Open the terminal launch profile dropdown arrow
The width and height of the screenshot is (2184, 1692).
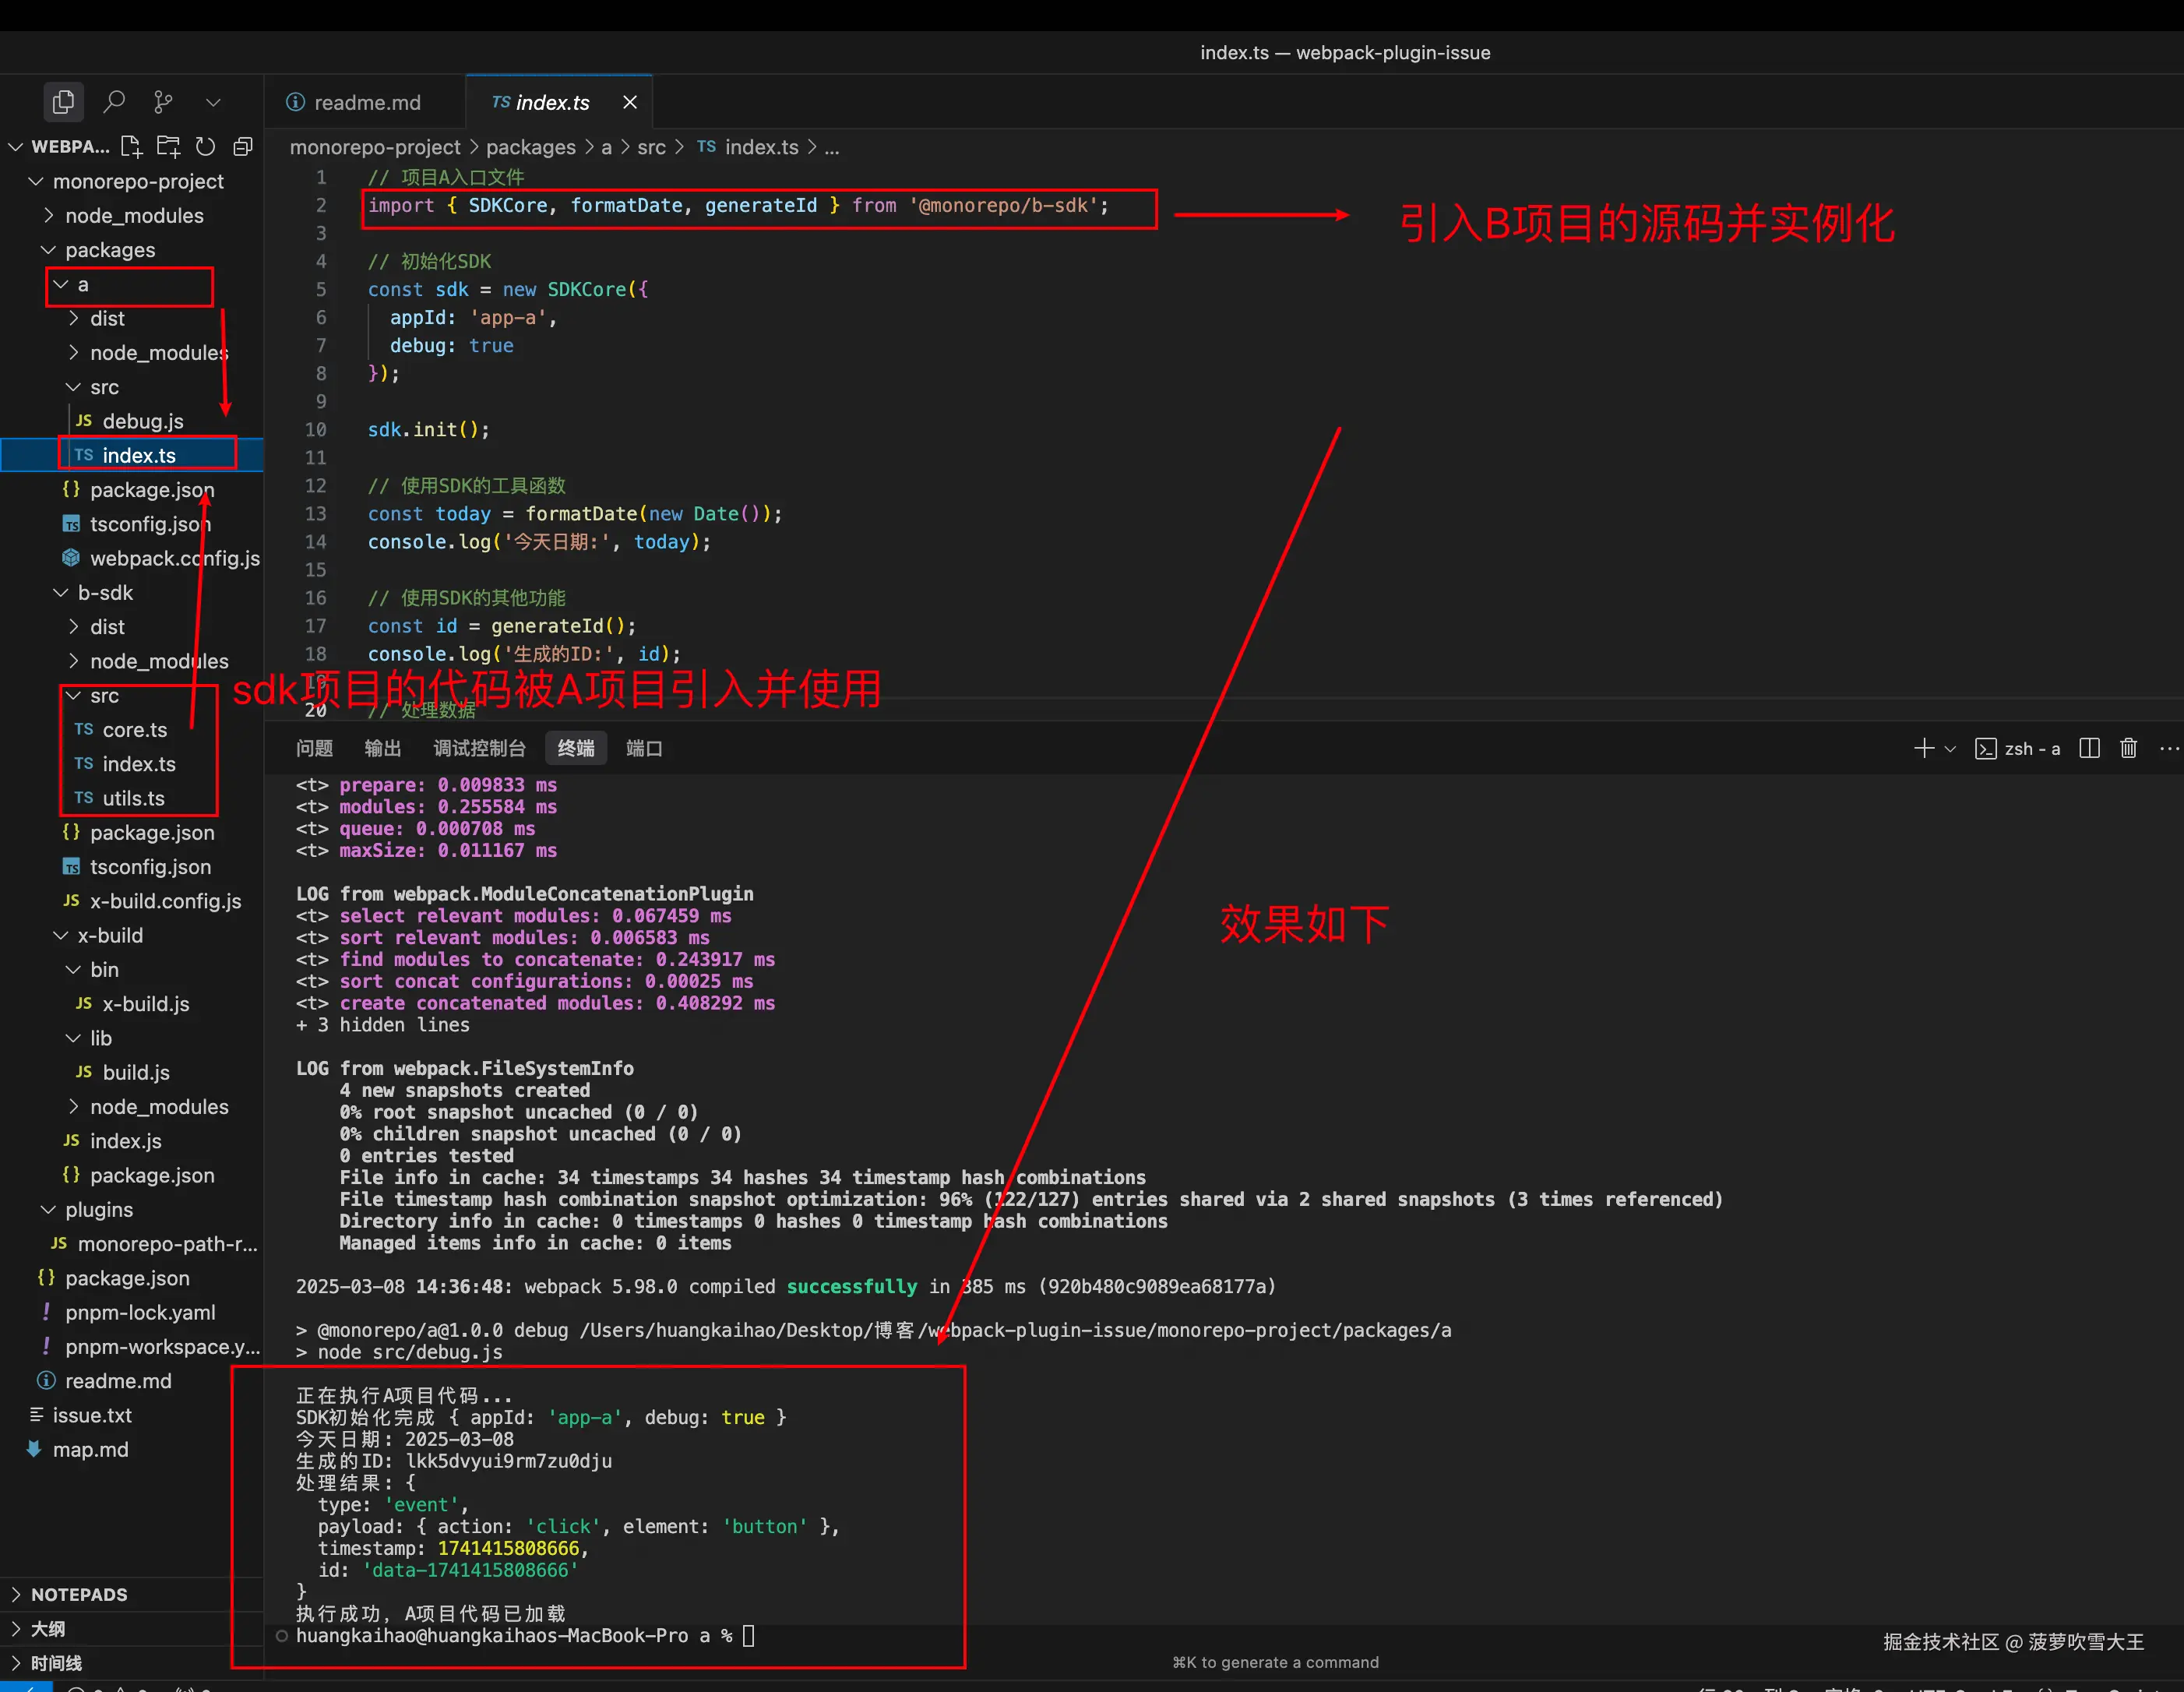[1949, 749]
